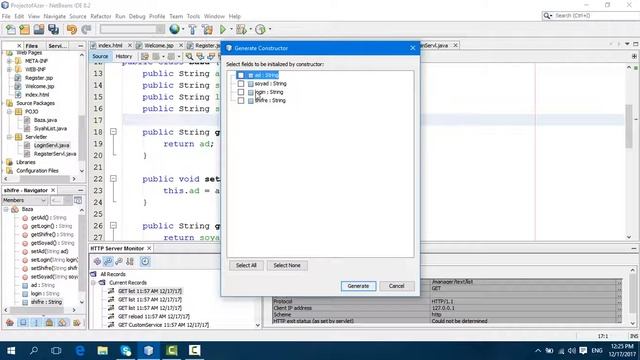Image resolution: width=640 pixels, height=360 pixels.
Task: Click the Windows Start button
Action: pyautogui.click(x=11, y=351)
